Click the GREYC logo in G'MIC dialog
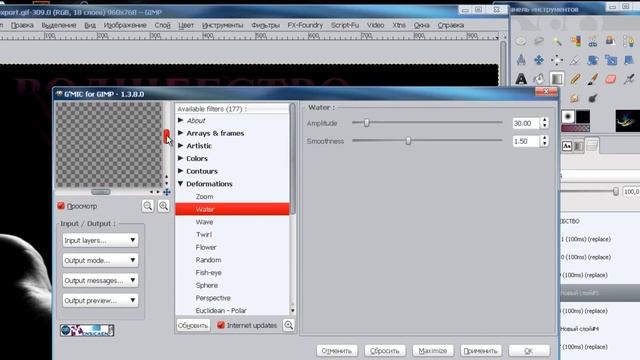This screenshot has width=640, height=360. coord(87,330)
